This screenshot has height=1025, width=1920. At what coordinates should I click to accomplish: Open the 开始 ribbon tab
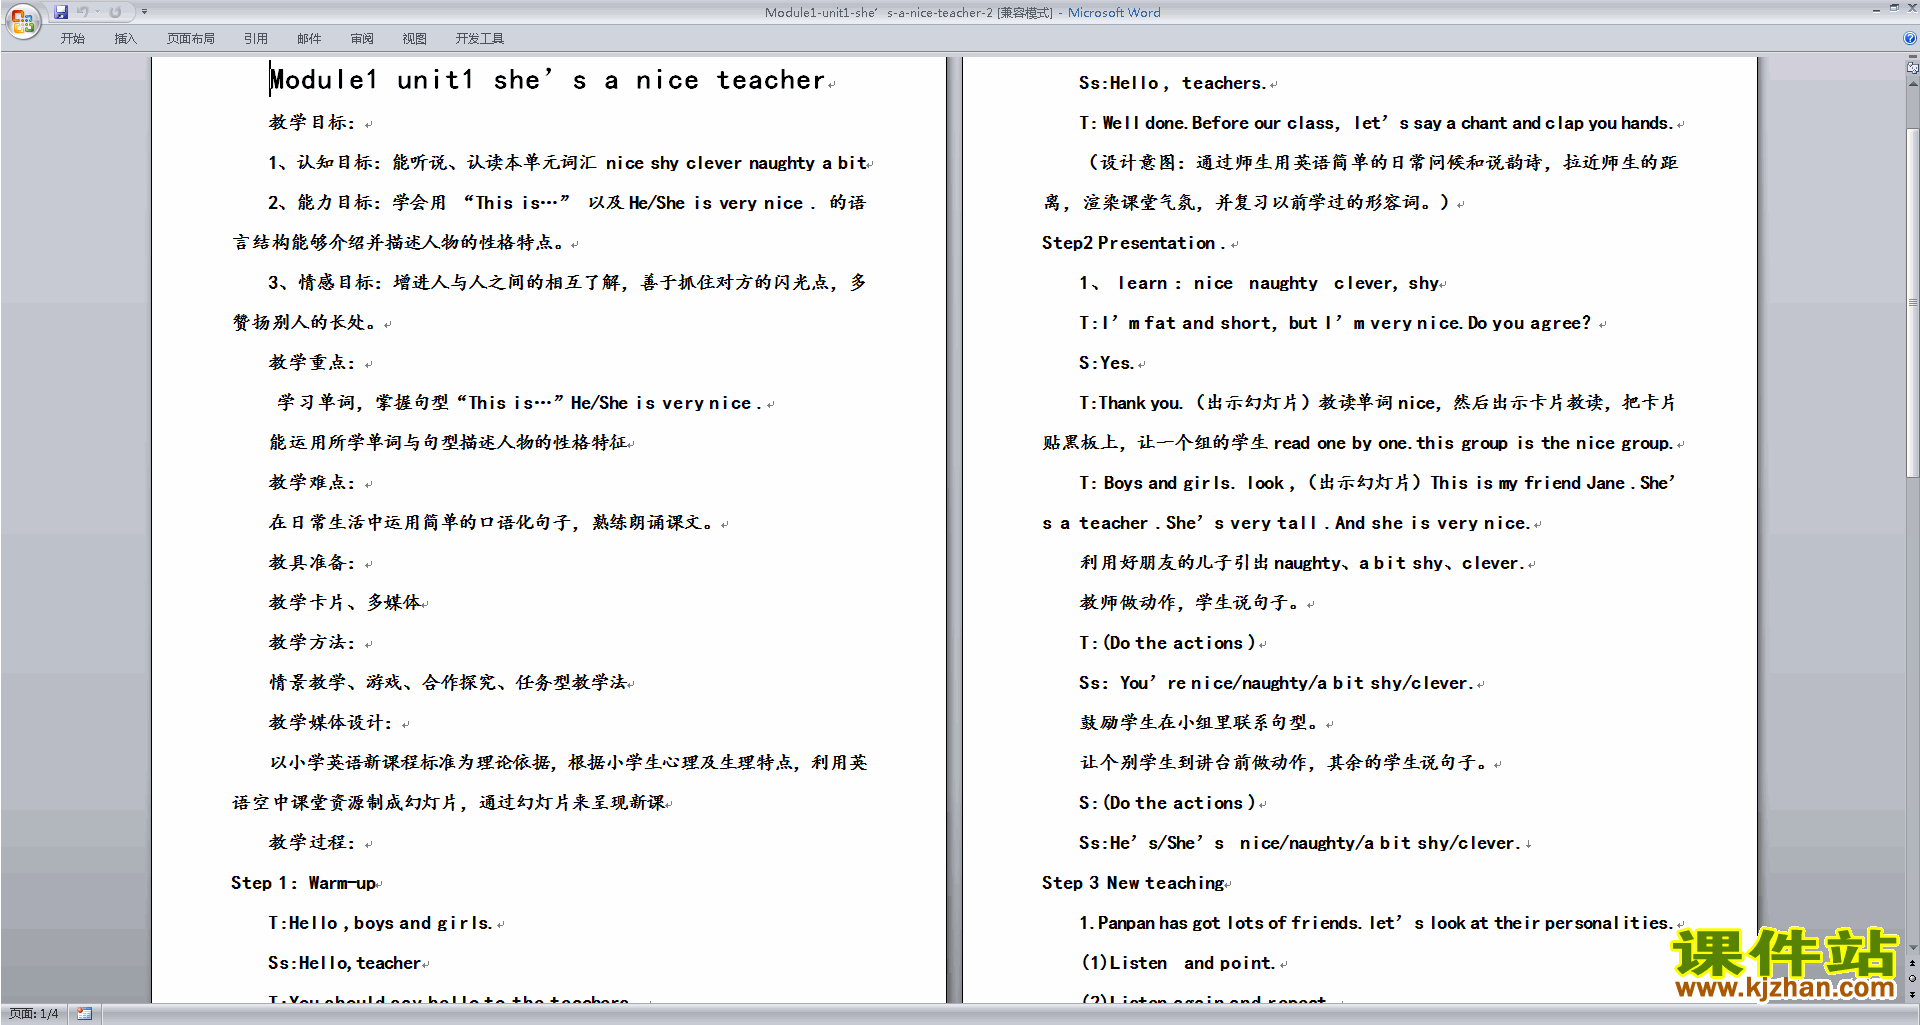click(x=72, y=38)
